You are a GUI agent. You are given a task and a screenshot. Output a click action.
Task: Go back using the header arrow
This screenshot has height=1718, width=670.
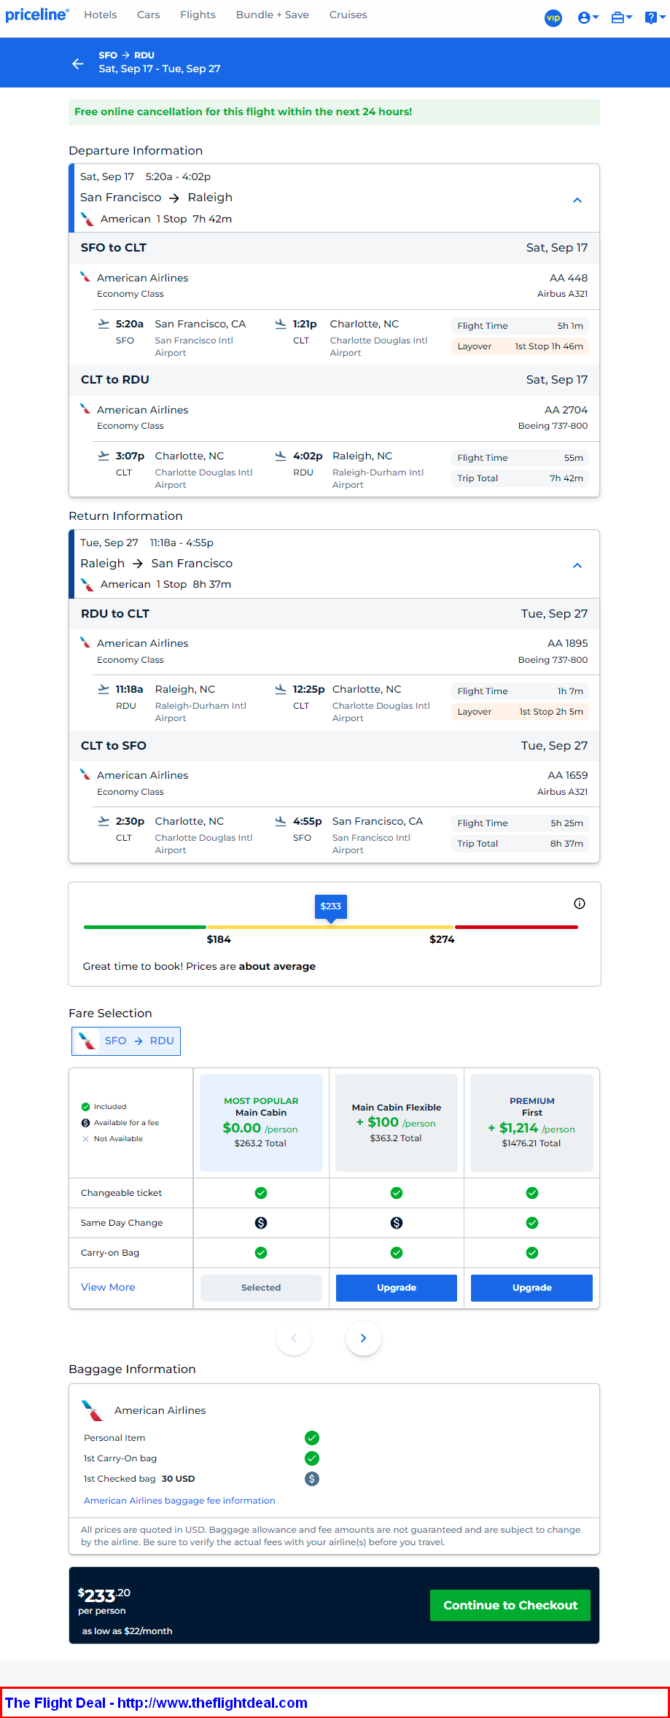point(78,63)
